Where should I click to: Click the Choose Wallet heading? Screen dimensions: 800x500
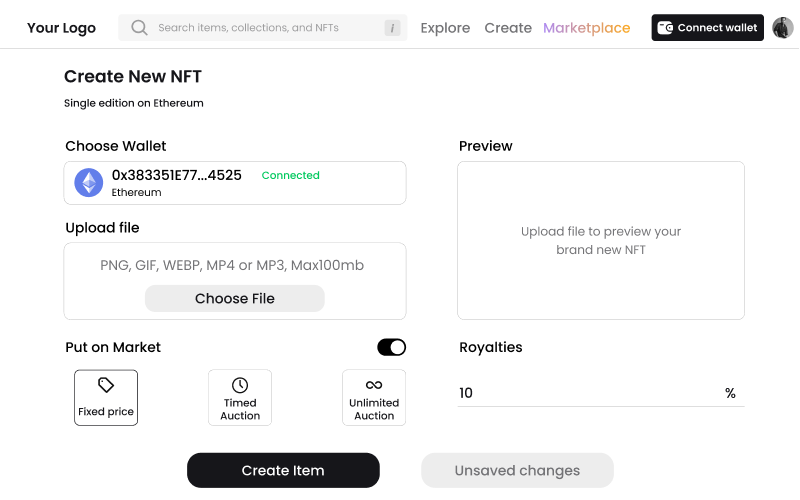[x=116, y=146]
